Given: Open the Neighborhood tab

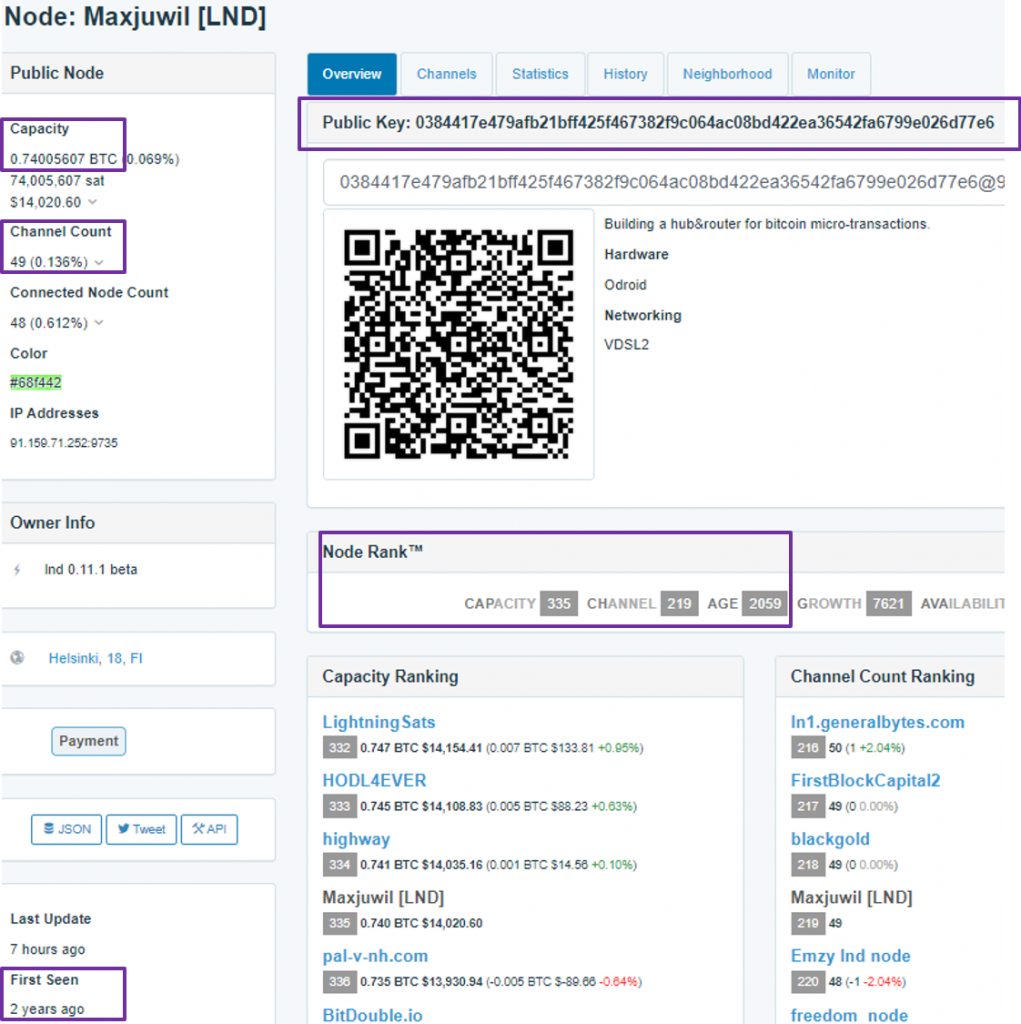Looking at the screenshot, I should tap(727, 74).
